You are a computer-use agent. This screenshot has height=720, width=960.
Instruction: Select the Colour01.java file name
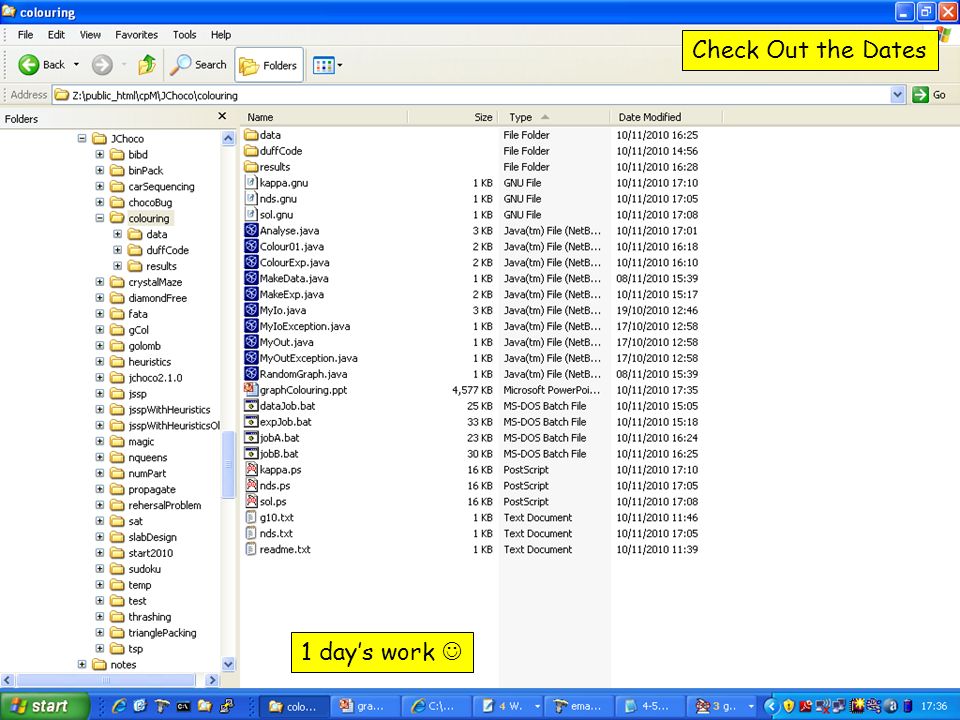[292, 247]
